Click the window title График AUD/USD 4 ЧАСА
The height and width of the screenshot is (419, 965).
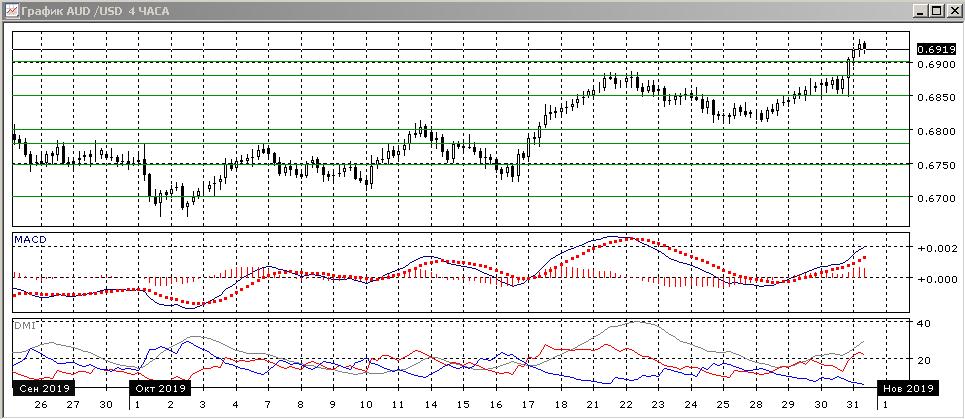95,11
